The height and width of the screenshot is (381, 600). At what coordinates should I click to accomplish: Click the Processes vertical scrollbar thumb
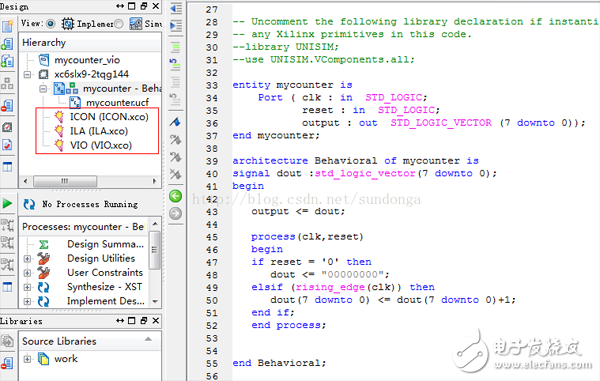[x=155, y=250]
